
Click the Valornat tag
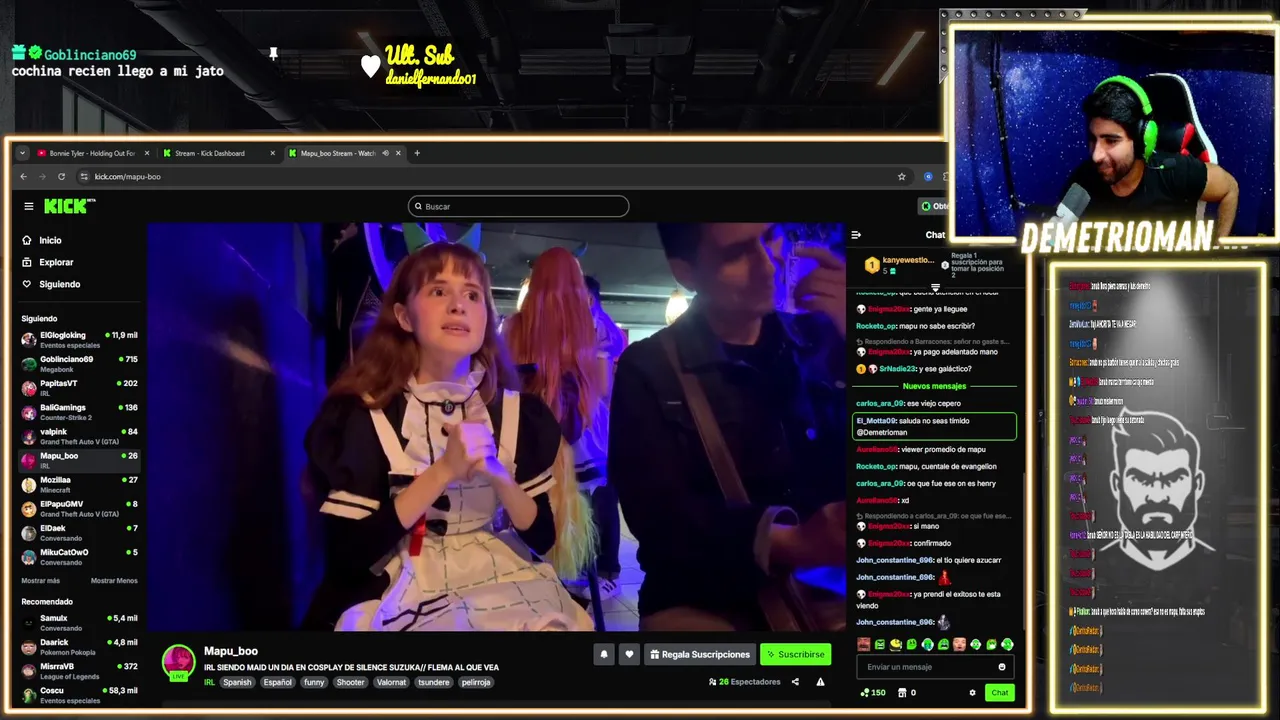(x=391, y=682)
